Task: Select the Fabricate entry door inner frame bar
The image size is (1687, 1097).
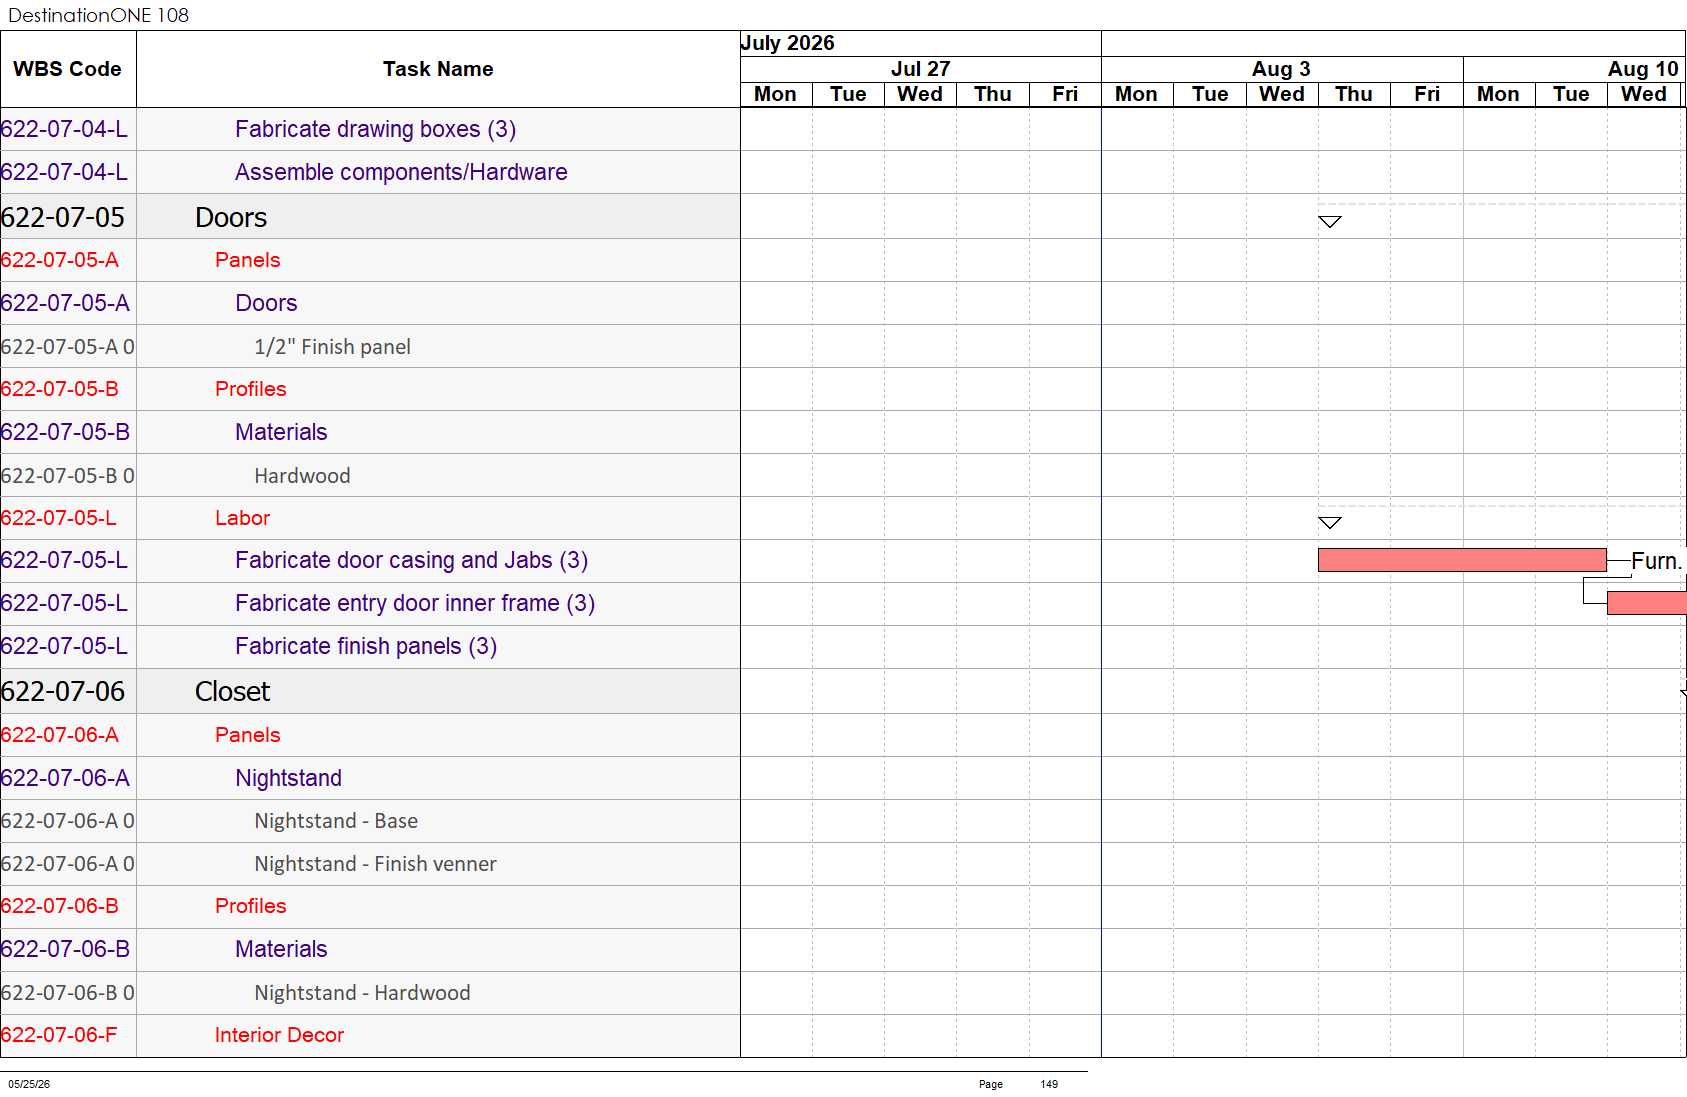Action: point(1646,603)
